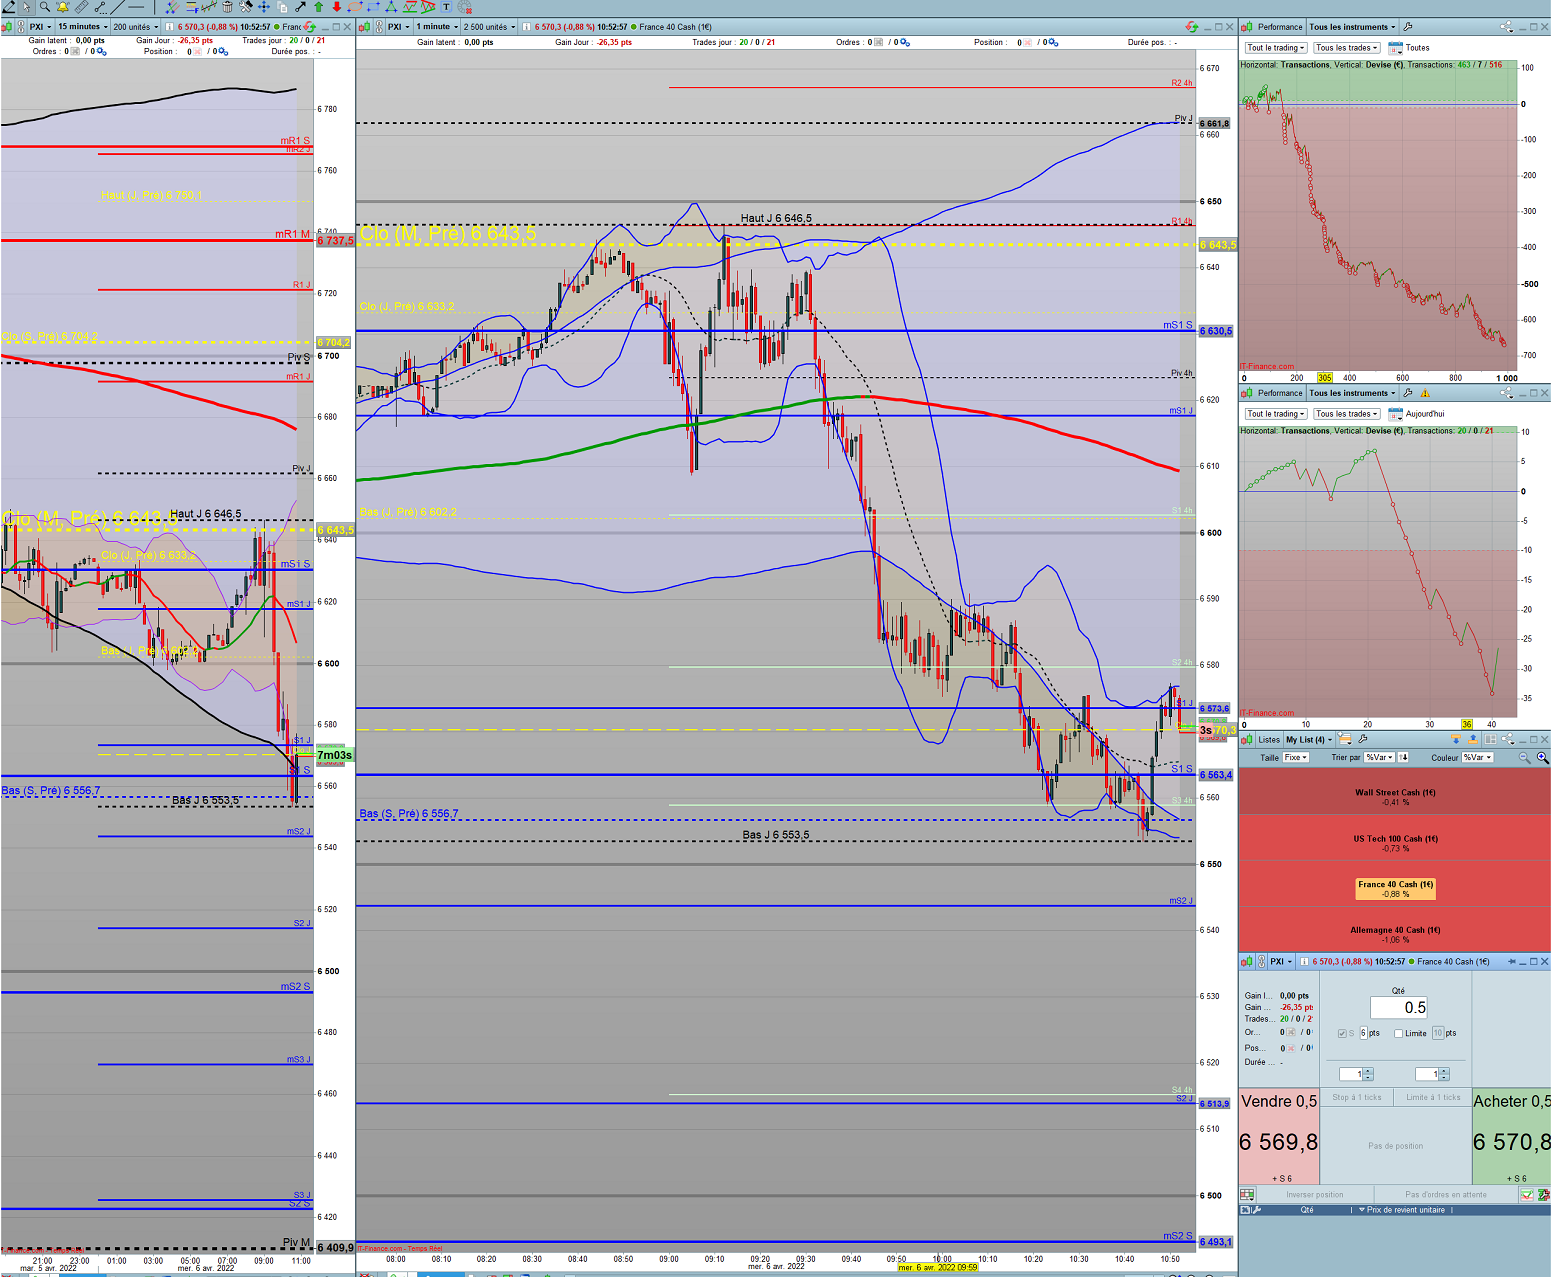Click the blue up-arrow export icon in Listes
Image resolution: width=1552 pixels, height=1277 pixels.
coord(1472,740)
